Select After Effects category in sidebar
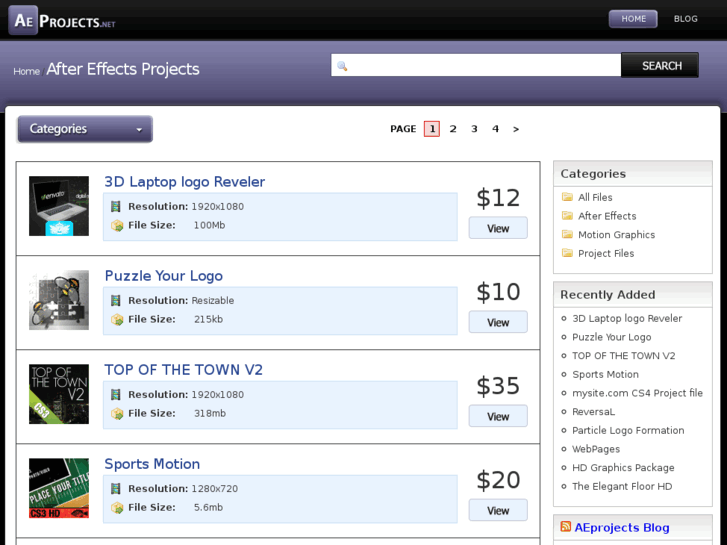The height and width of the screenshot is (545, 727). tap(607, 216)
